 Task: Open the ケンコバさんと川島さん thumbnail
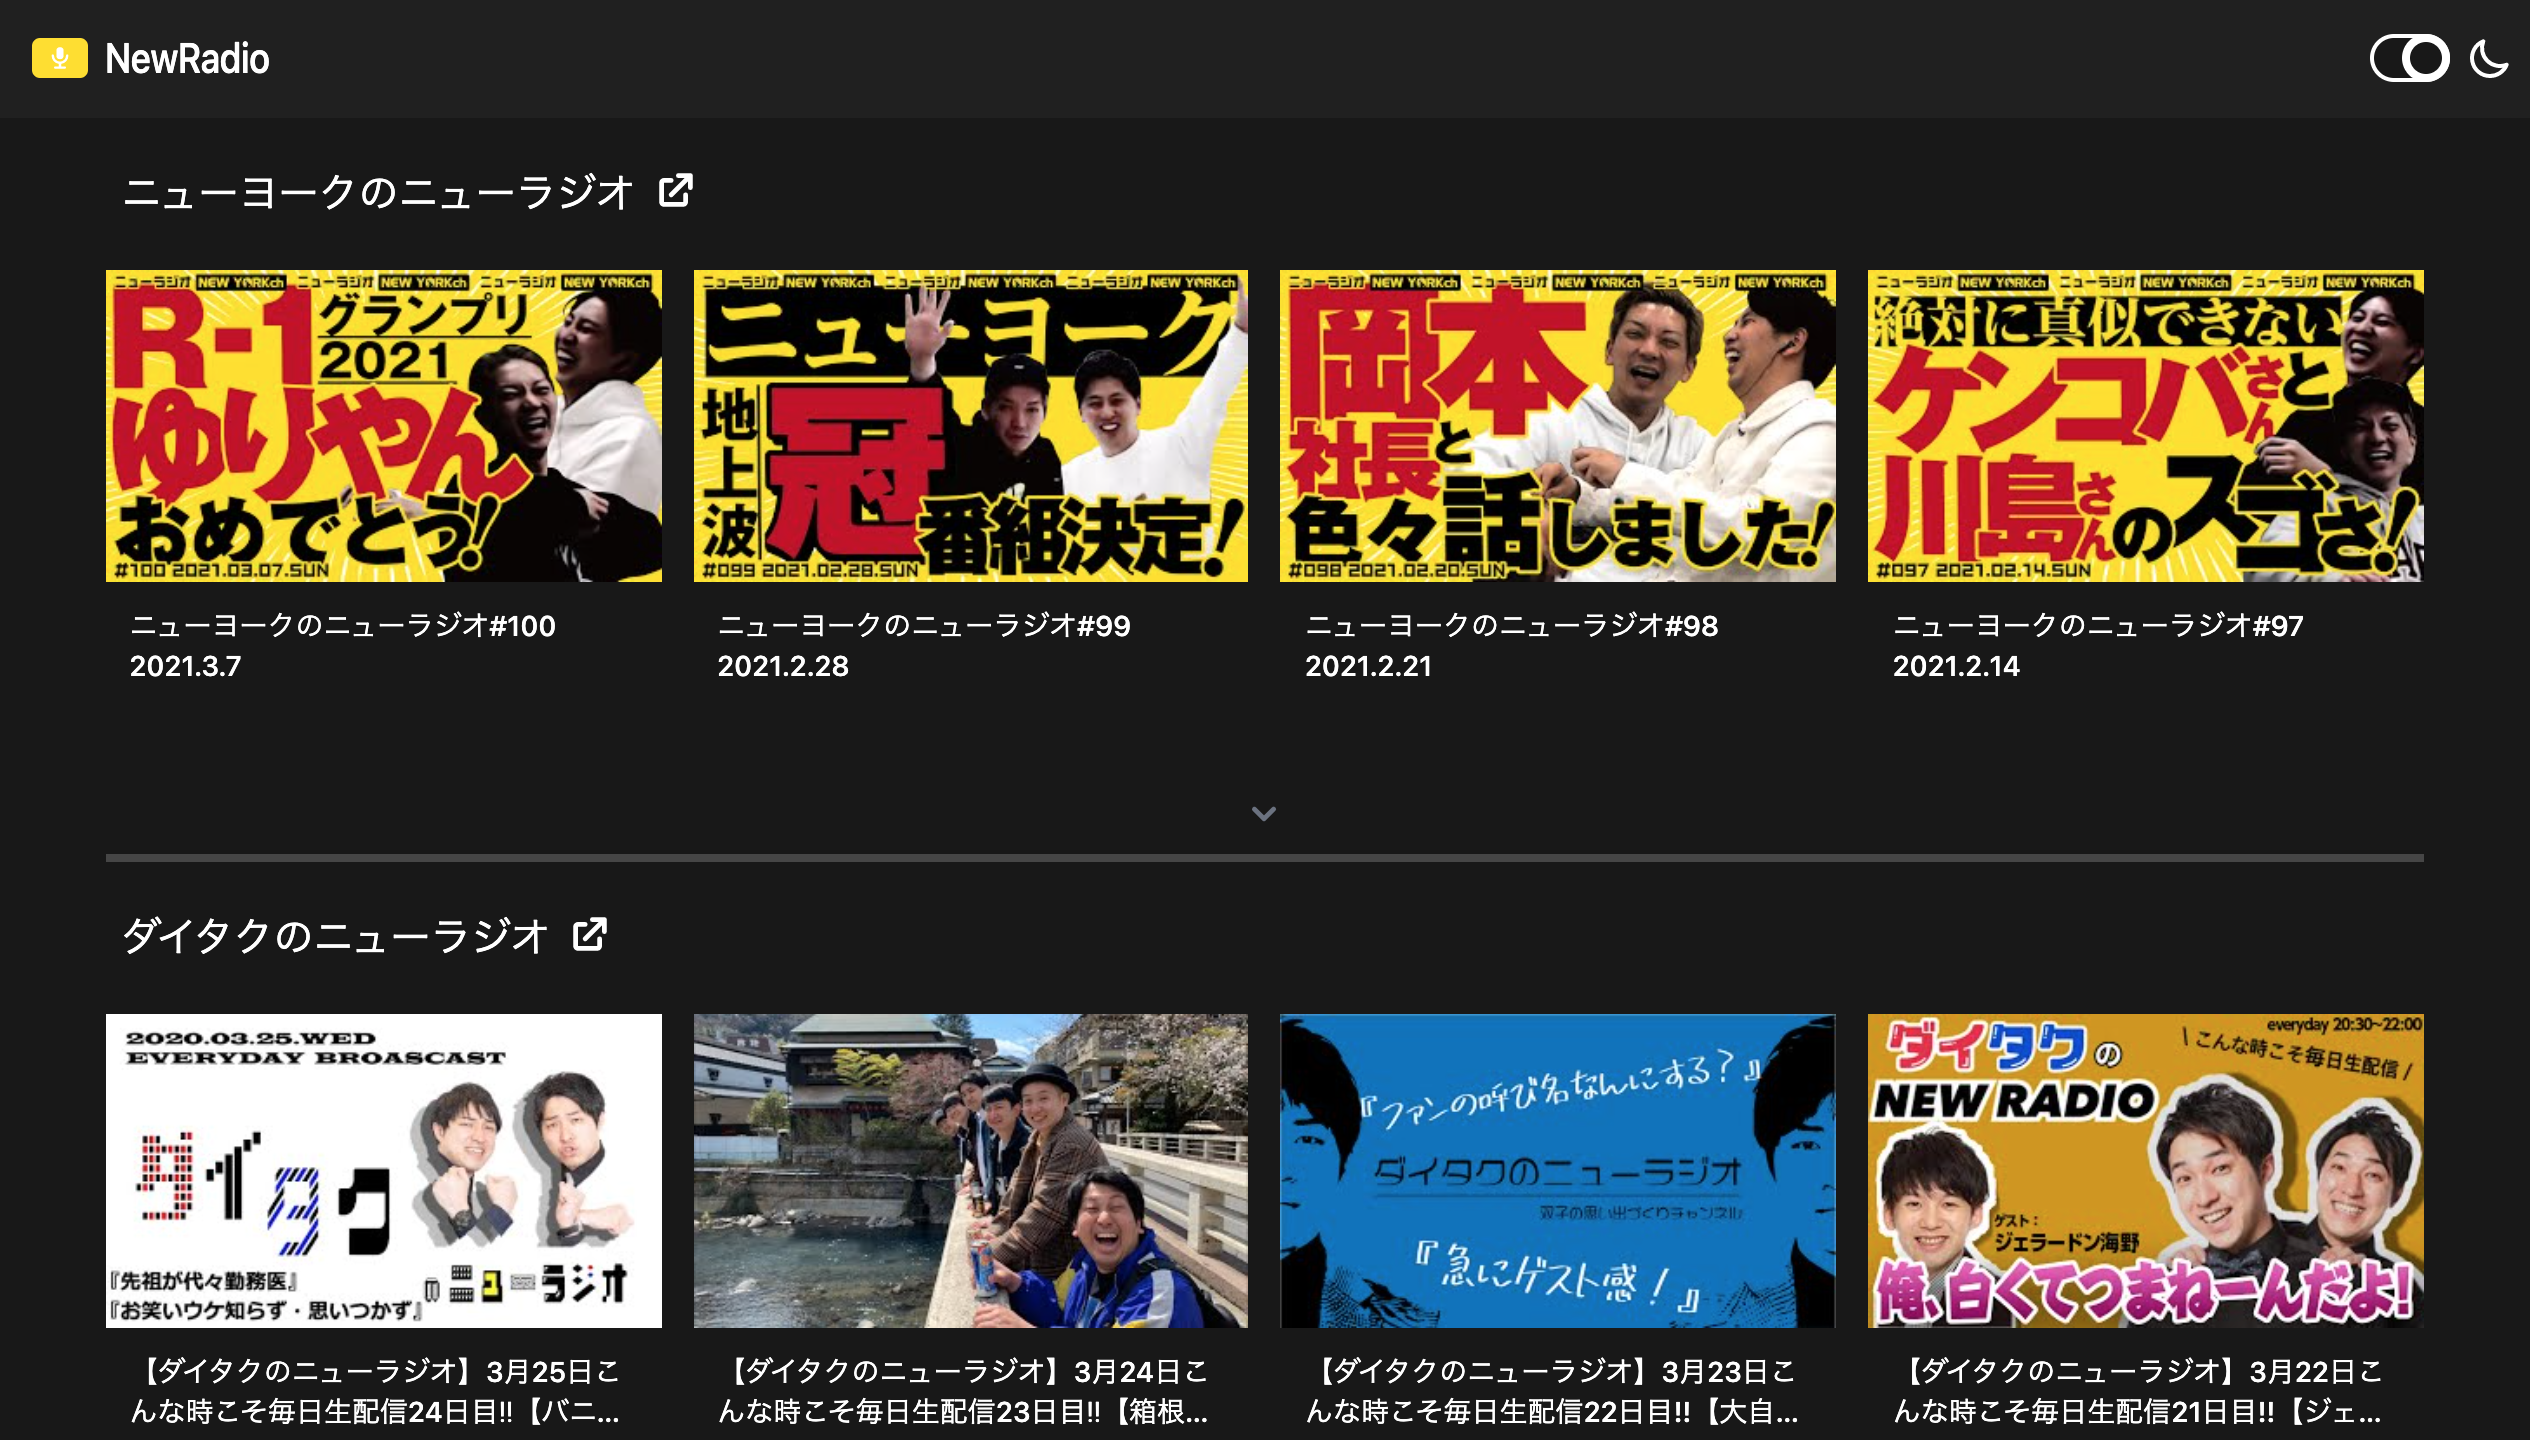click(x=2146, y=426)
